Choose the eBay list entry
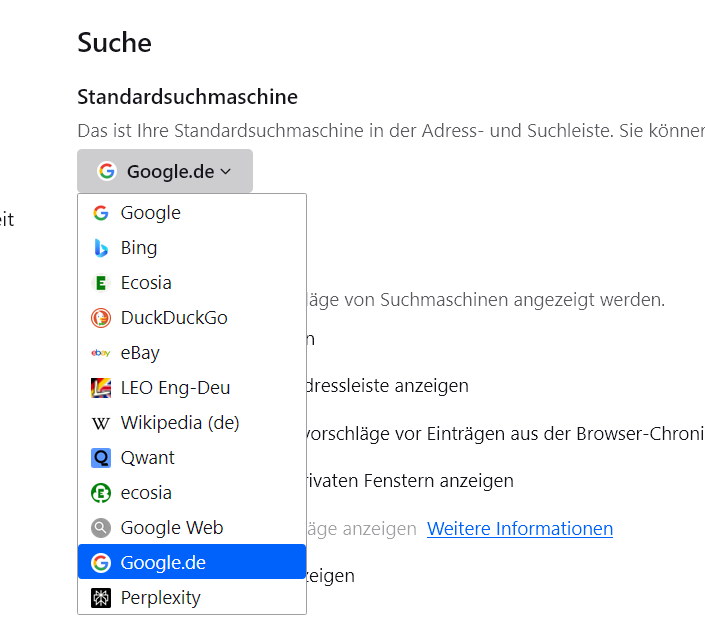Viewport: 705px width, 624px height. tap(140, 353)
